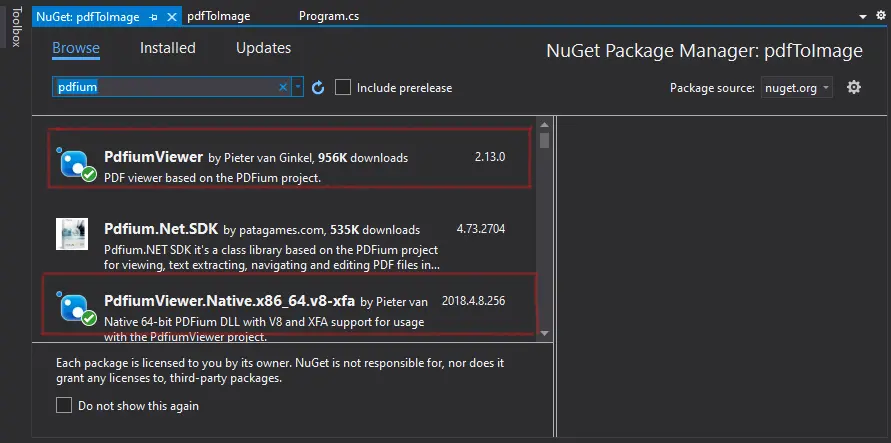Expand the search history dropdown arrow
The width and height of the screenshot is (891, 443).
click(x=298, y=87)
